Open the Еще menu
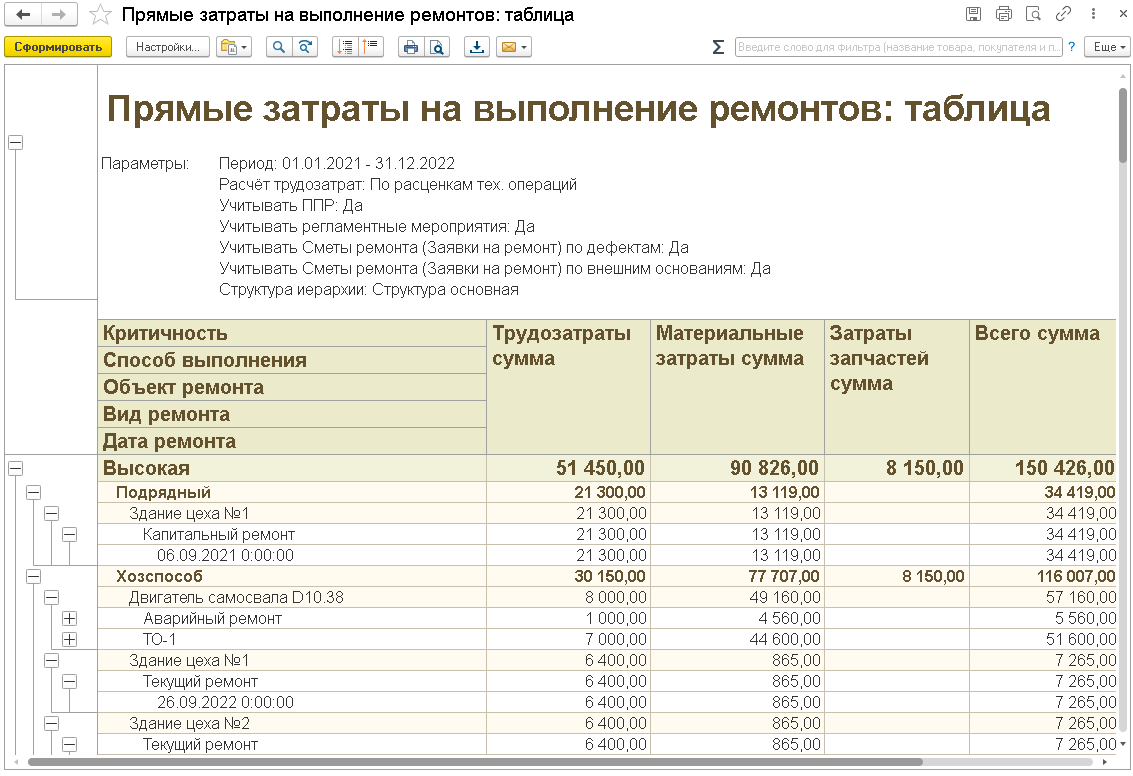 (x=1108, y=47)
